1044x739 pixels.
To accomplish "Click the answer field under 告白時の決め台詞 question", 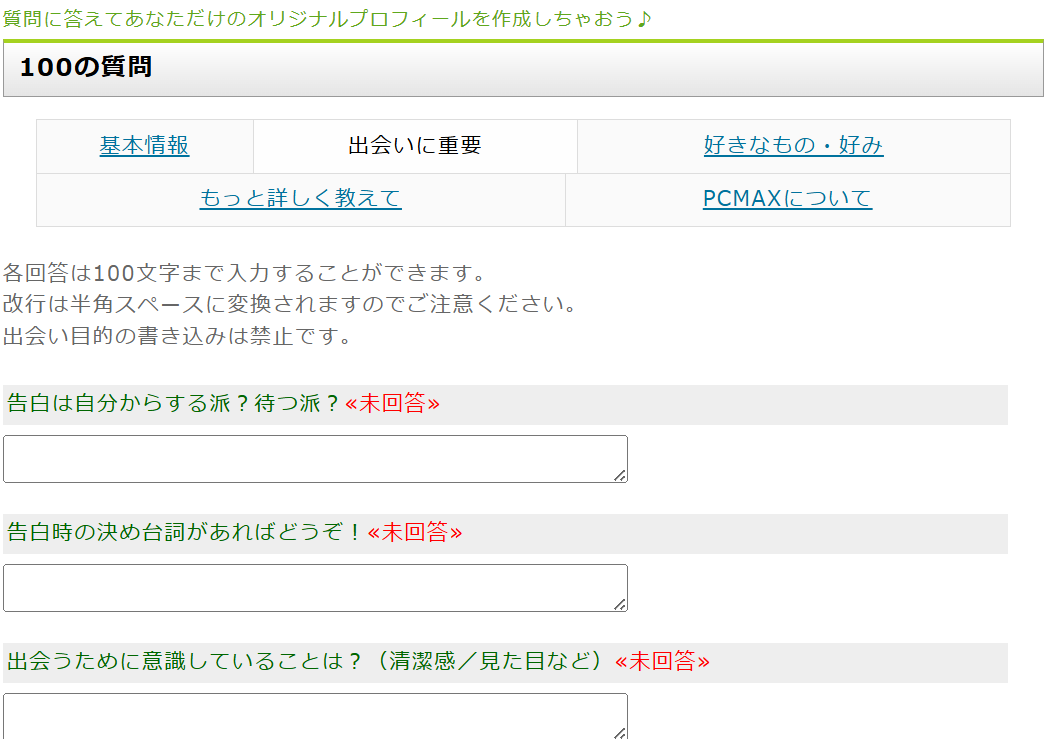I will point(314,588).
